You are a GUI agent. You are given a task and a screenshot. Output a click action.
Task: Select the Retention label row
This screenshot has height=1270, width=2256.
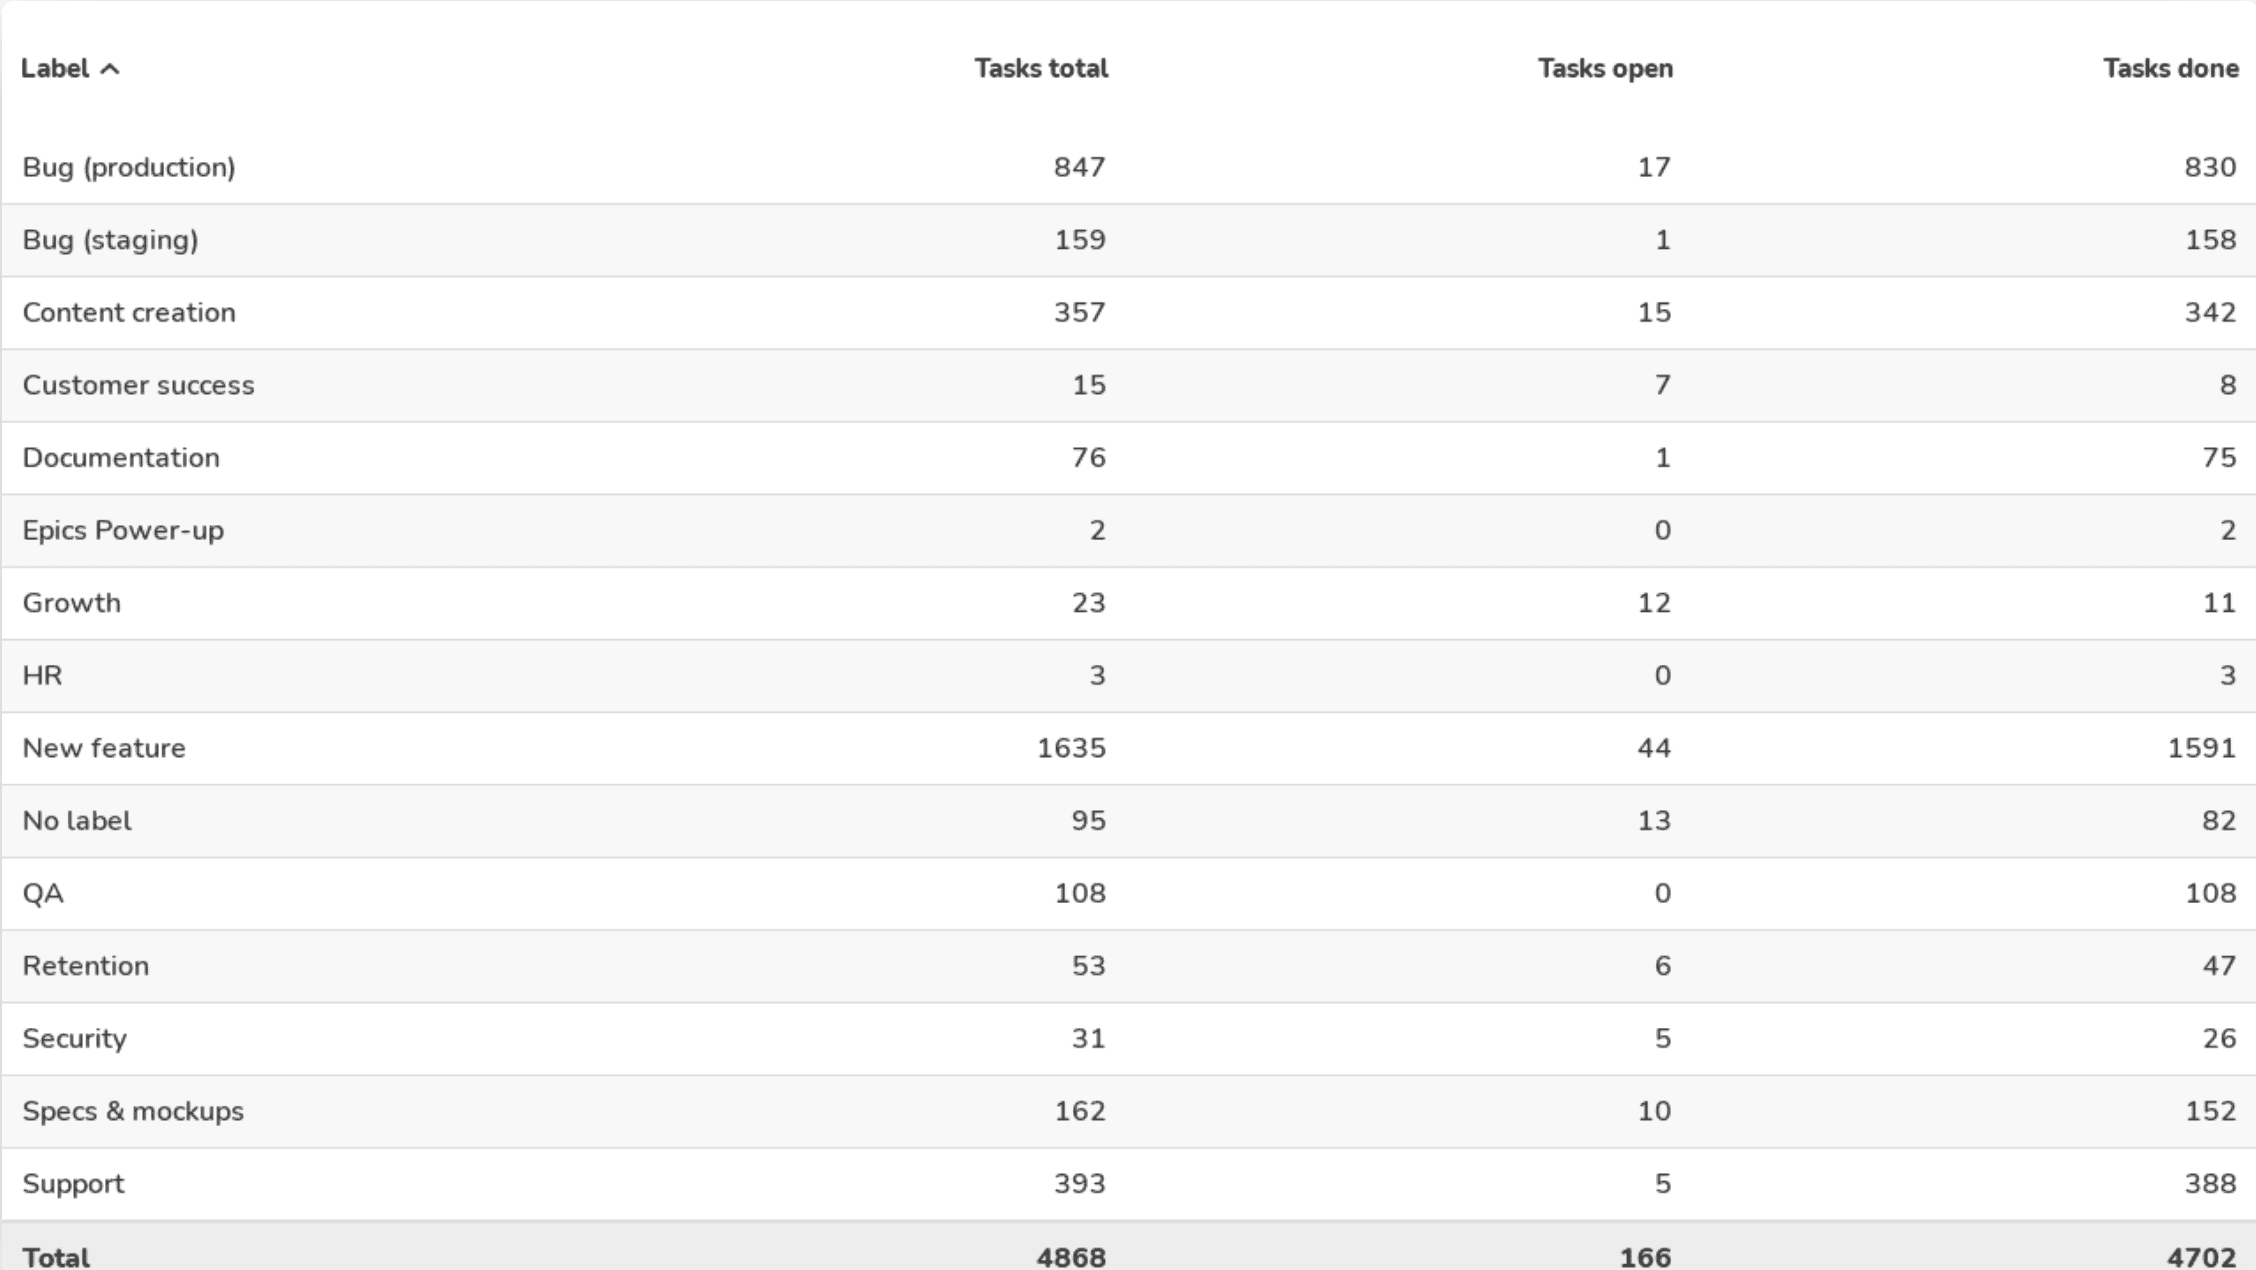pyautogui.click(x=87, y=966)
